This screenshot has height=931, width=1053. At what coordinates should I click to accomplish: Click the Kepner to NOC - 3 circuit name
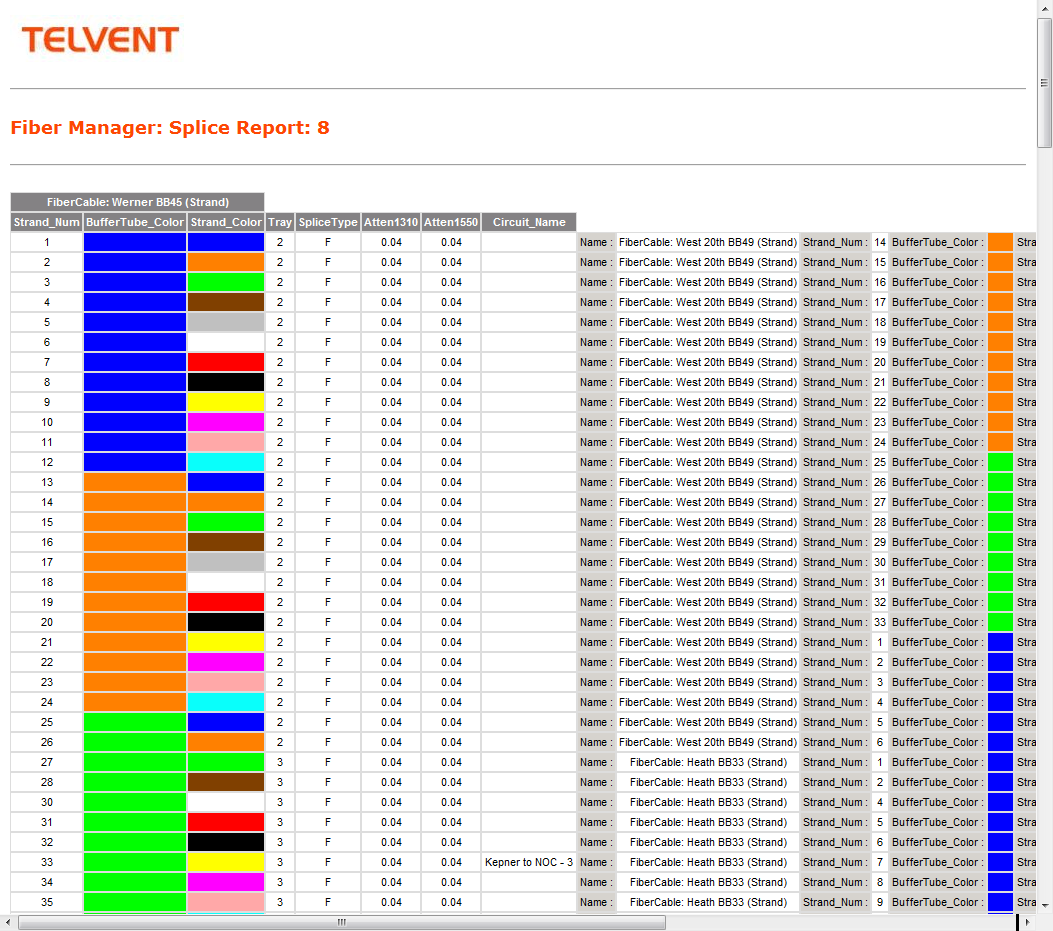coord(529,862)
